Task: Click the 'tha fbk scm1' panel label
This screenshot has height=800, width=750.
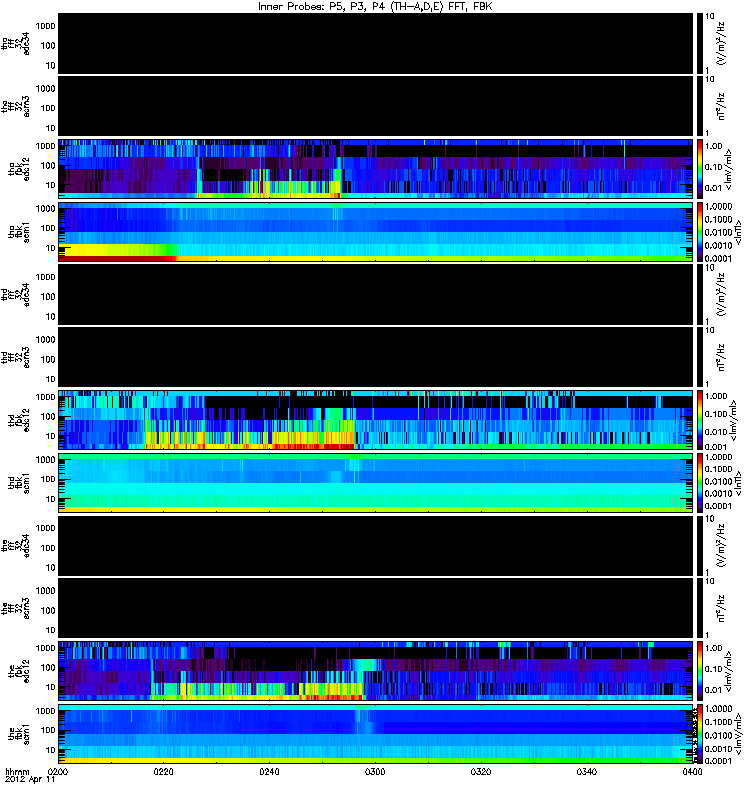Action: pyautogui.click(x=19, y=232)
